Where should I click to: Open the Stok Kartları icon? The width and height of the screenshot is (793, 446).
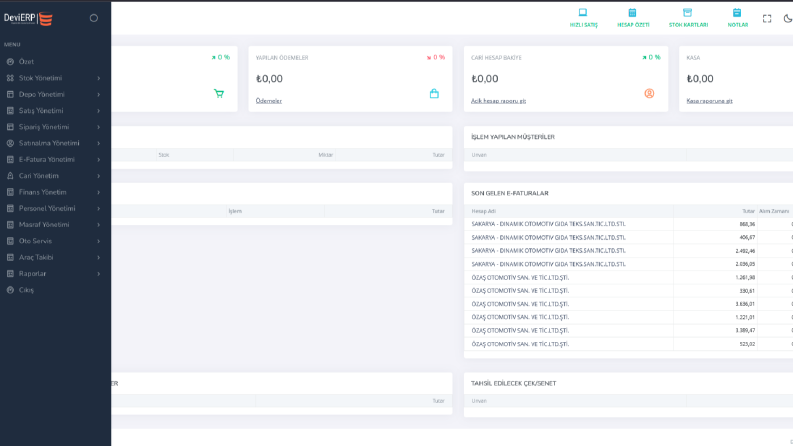click(x=687, y=13)
